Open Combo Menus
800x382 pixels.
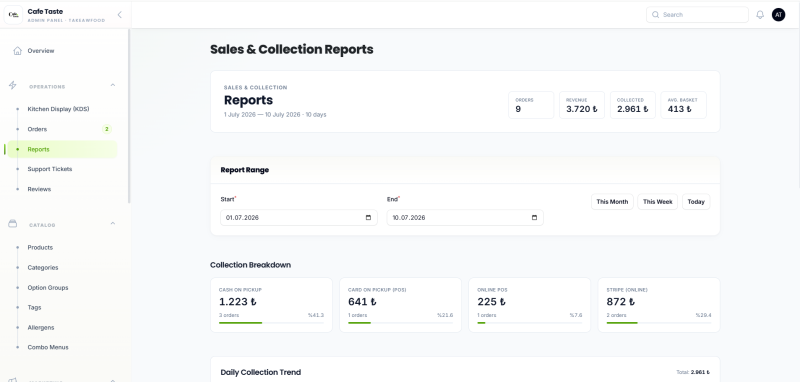48,347
